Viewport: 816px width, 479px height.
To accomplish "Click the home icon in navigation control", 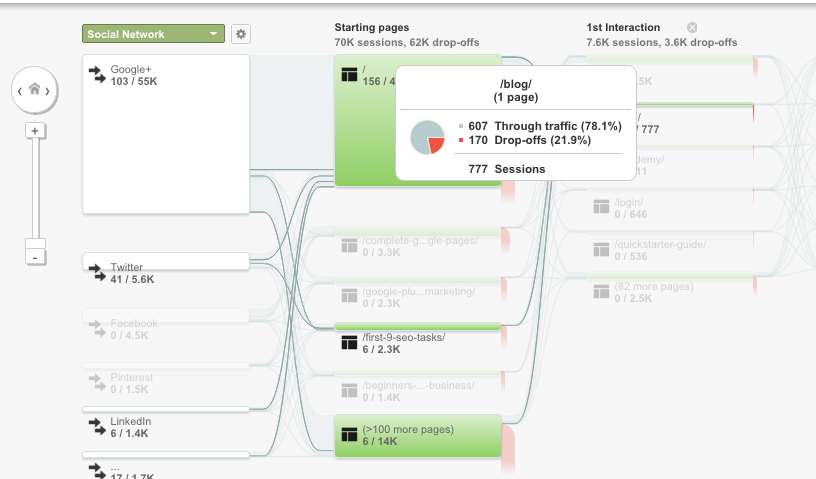I will [34, 89].
